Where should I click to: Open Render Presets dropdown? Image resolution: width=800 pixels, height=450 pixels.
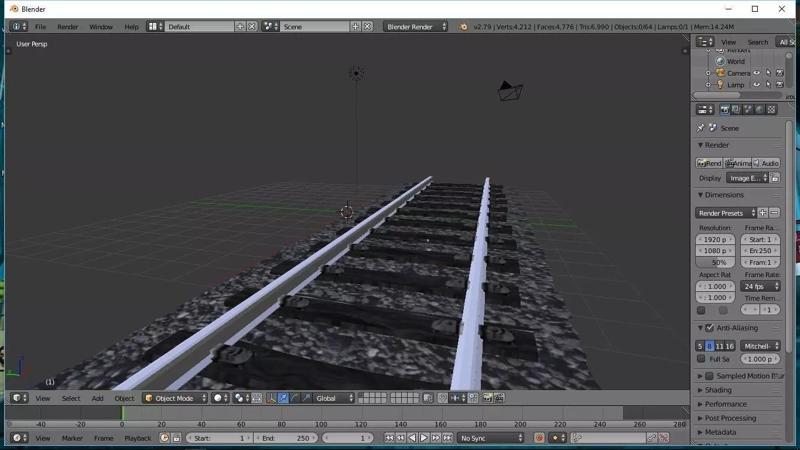(726, 213)
